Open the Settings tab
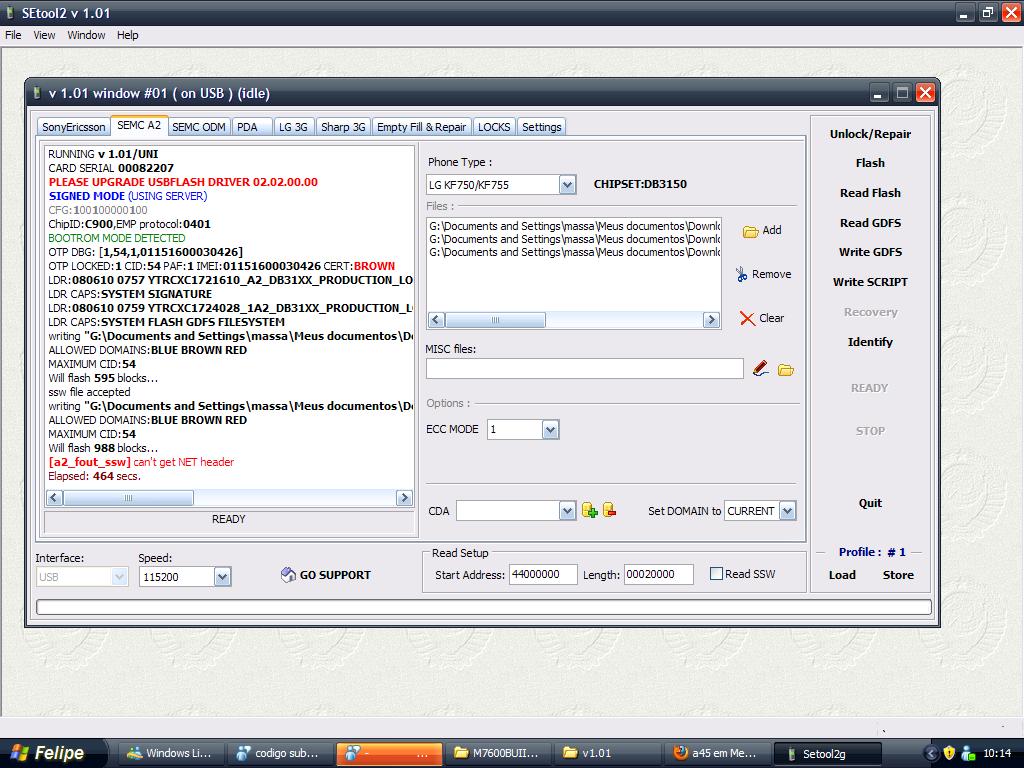The width and height of the screenshot is (1024, 768). (x=541, y=127)
